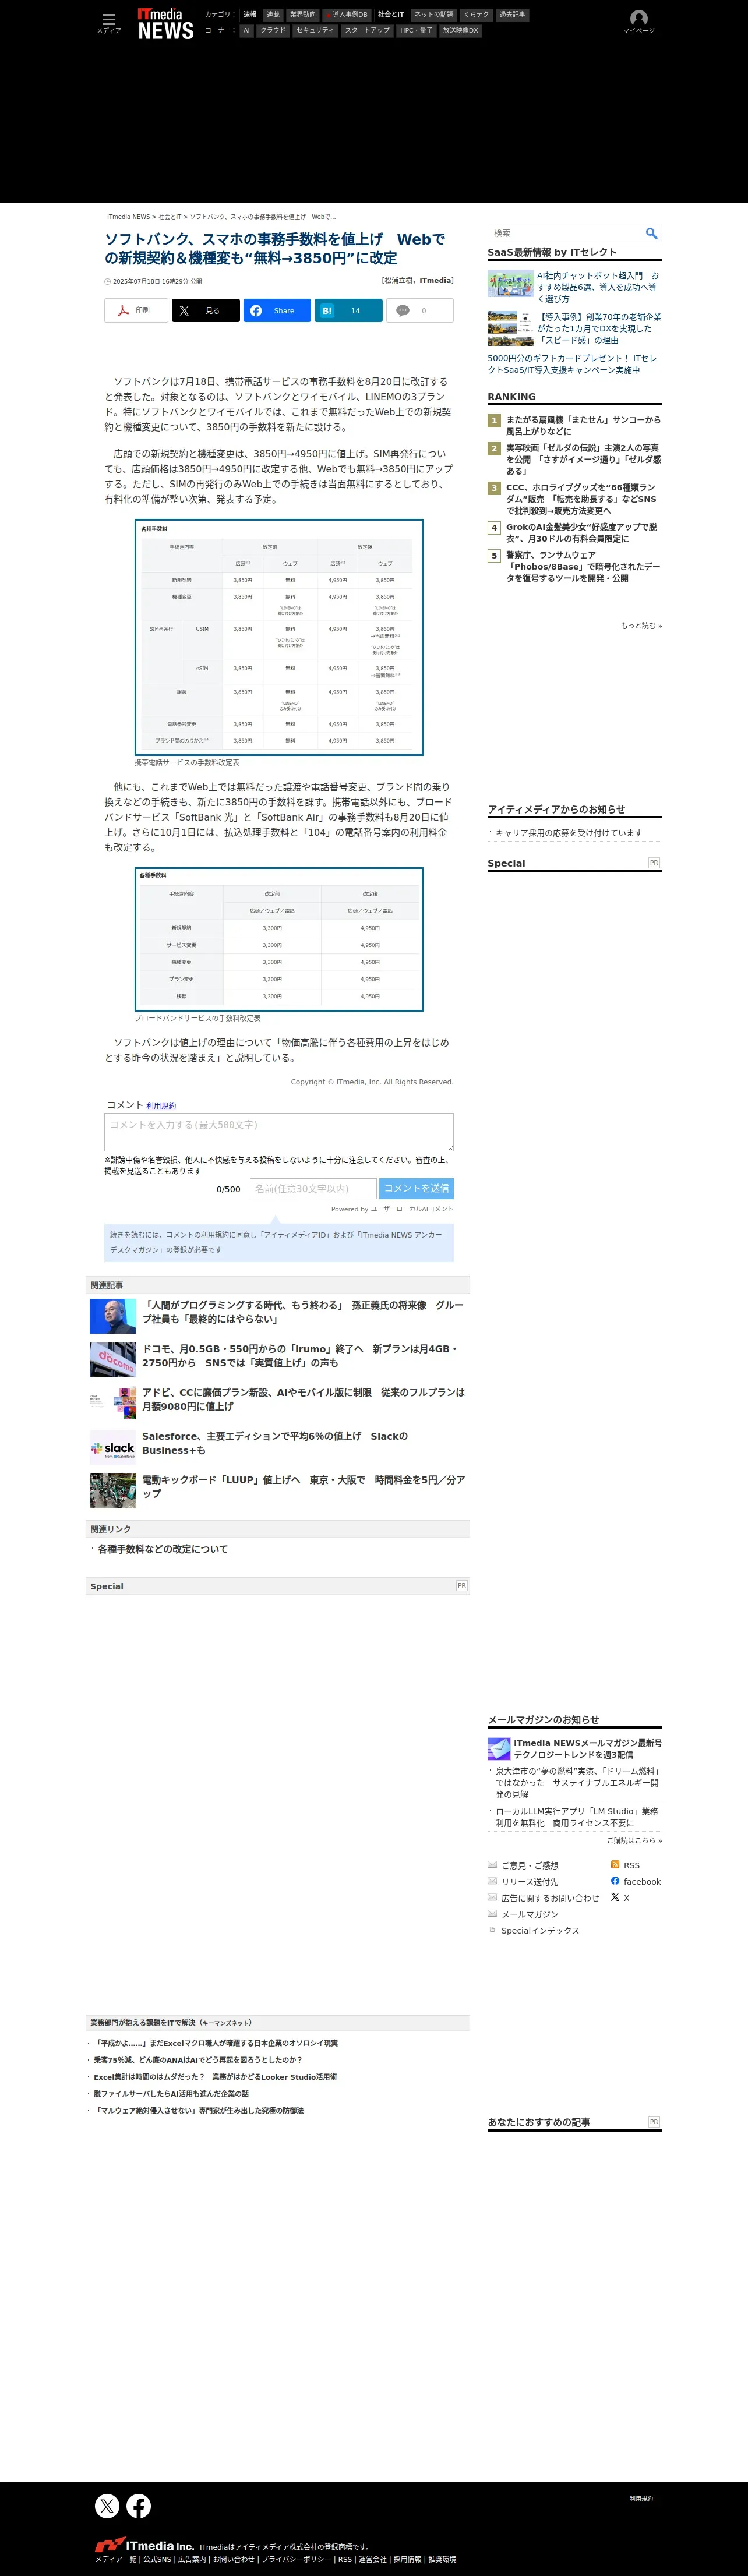Open the ITmedia NEWS breadcrumb link
The height and width of the screenshot is (2576, 748).
128,217
